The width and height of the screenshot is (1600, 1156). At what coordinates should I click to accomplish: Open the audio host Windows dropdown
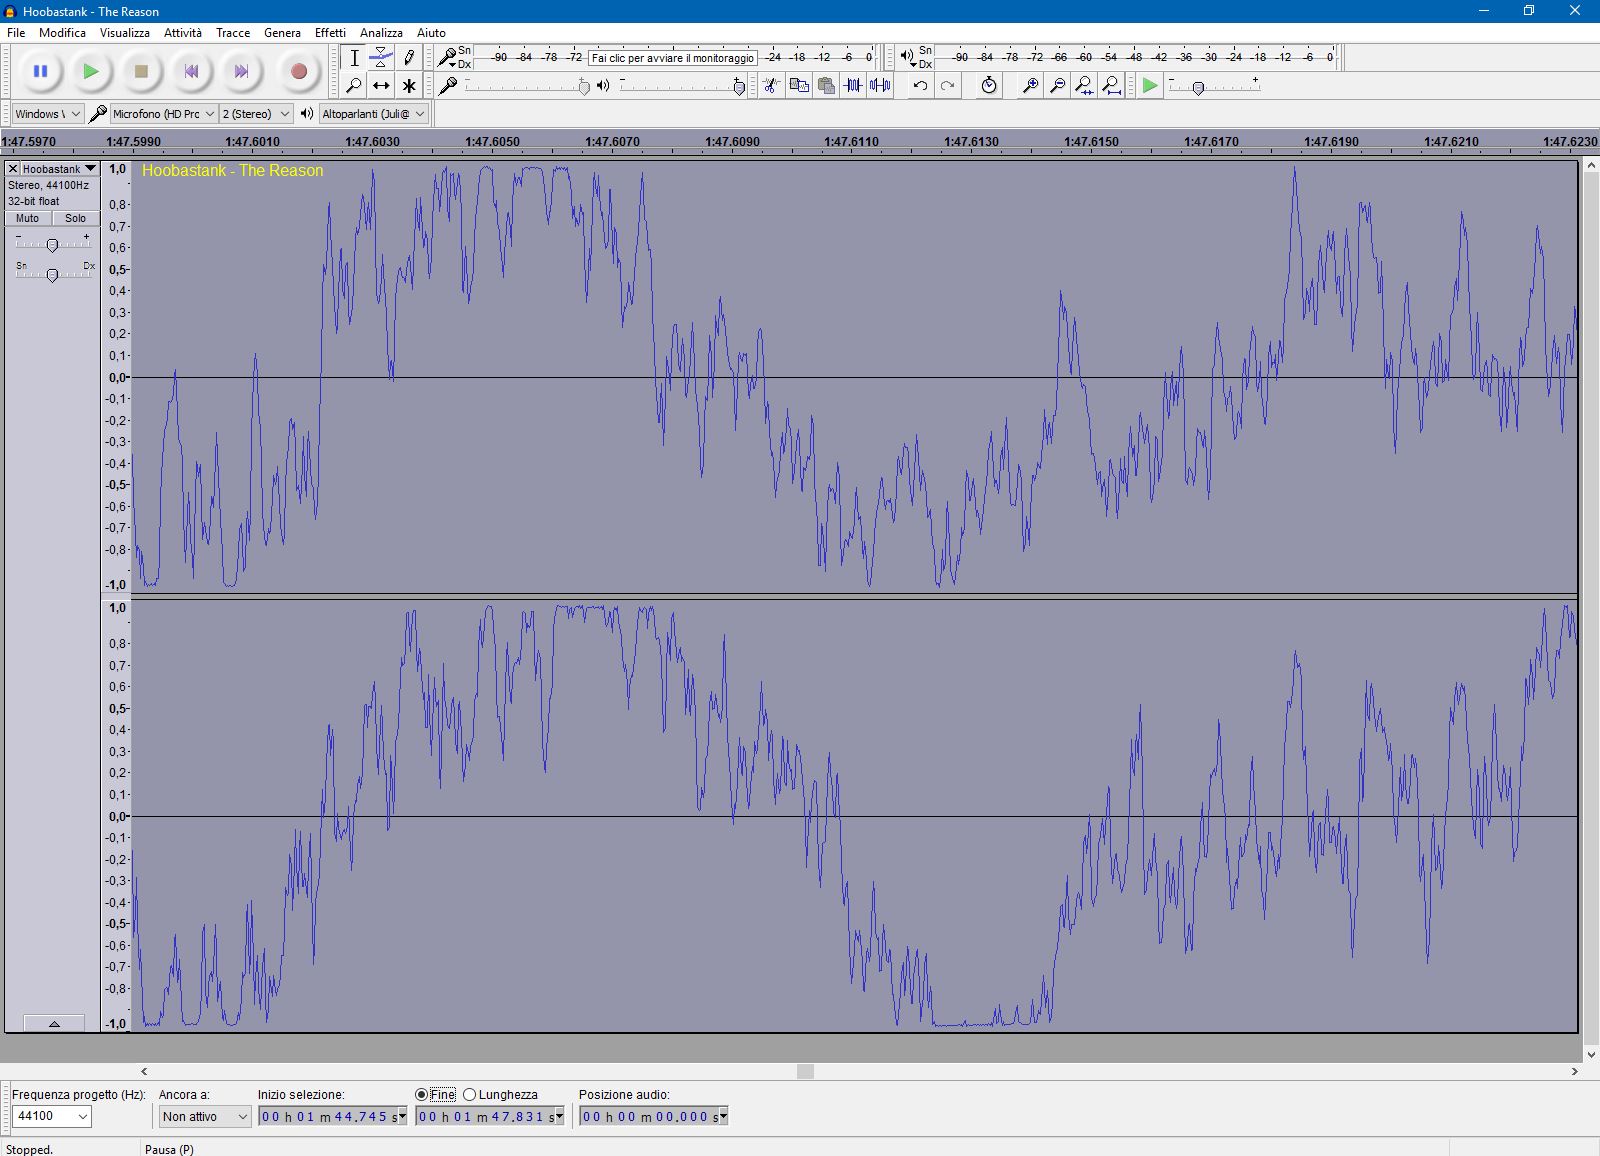48,114
